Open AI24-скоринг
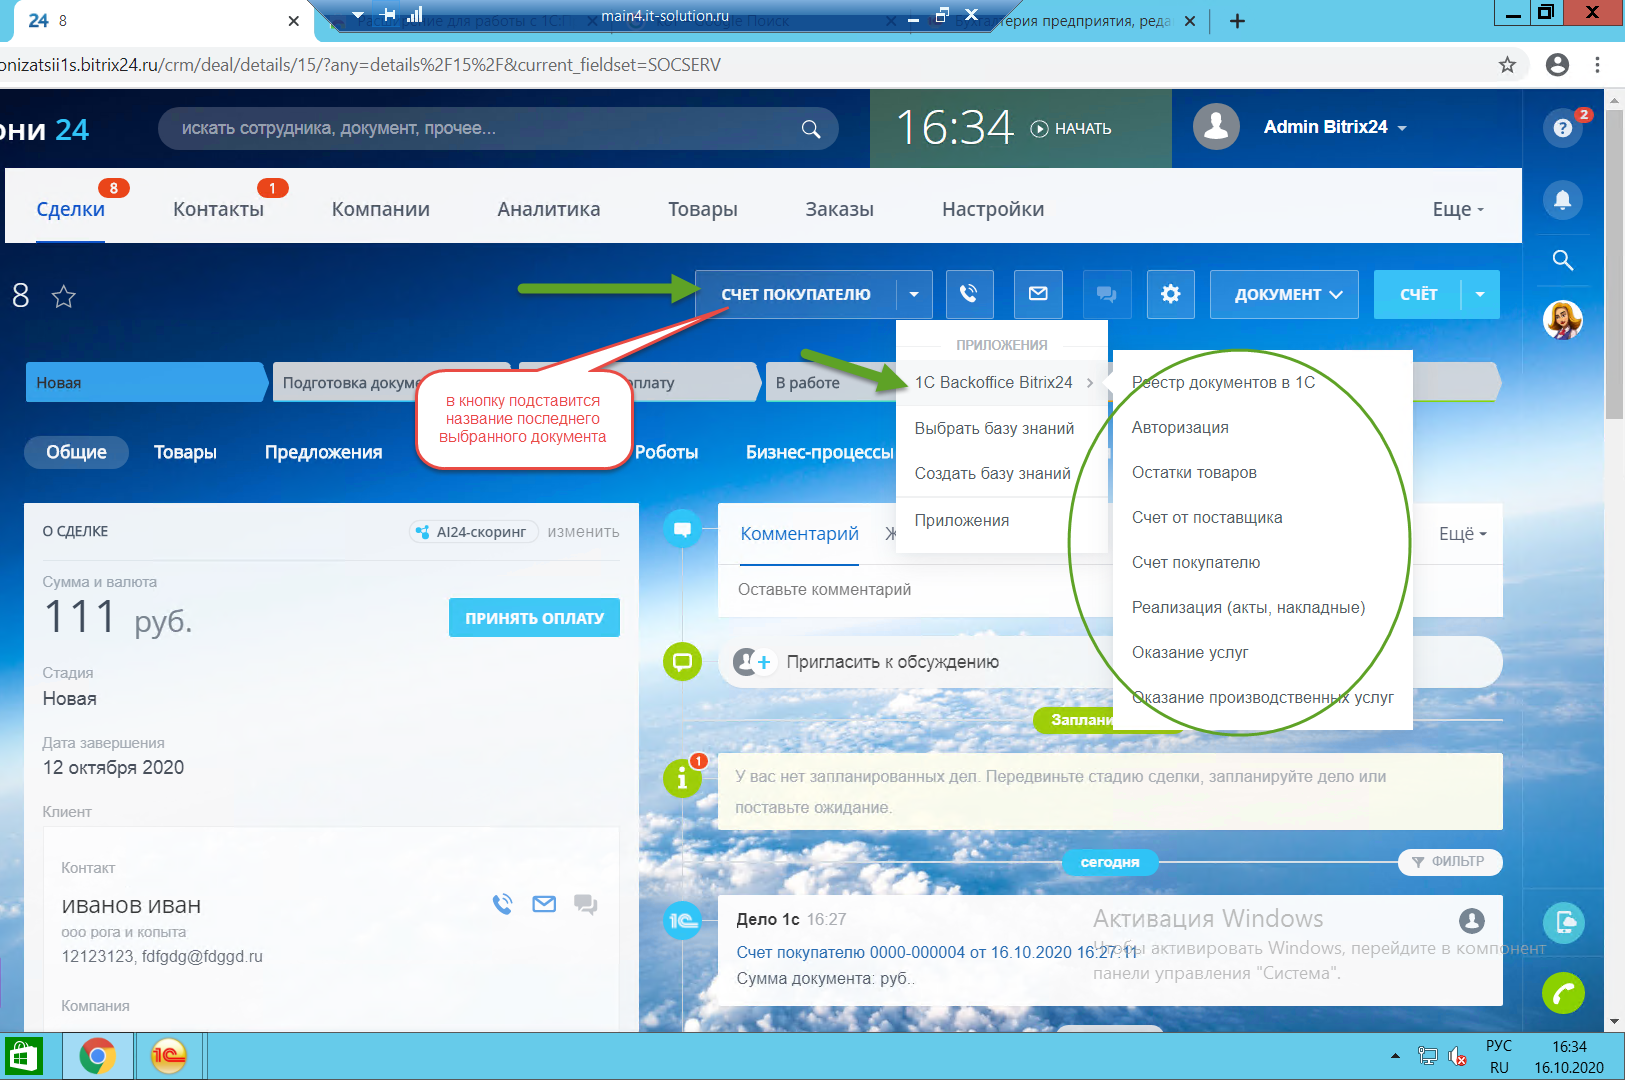Image resolution: width=1625 pixels, height=1080 pixels. point(473,532)
